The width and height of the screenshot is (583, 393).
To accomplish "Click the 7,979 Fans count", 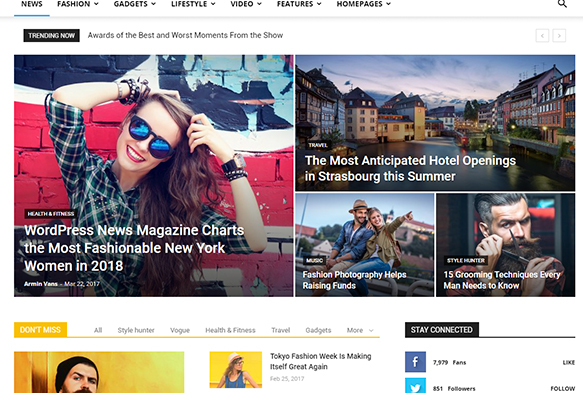I will [x=449, y=363].
